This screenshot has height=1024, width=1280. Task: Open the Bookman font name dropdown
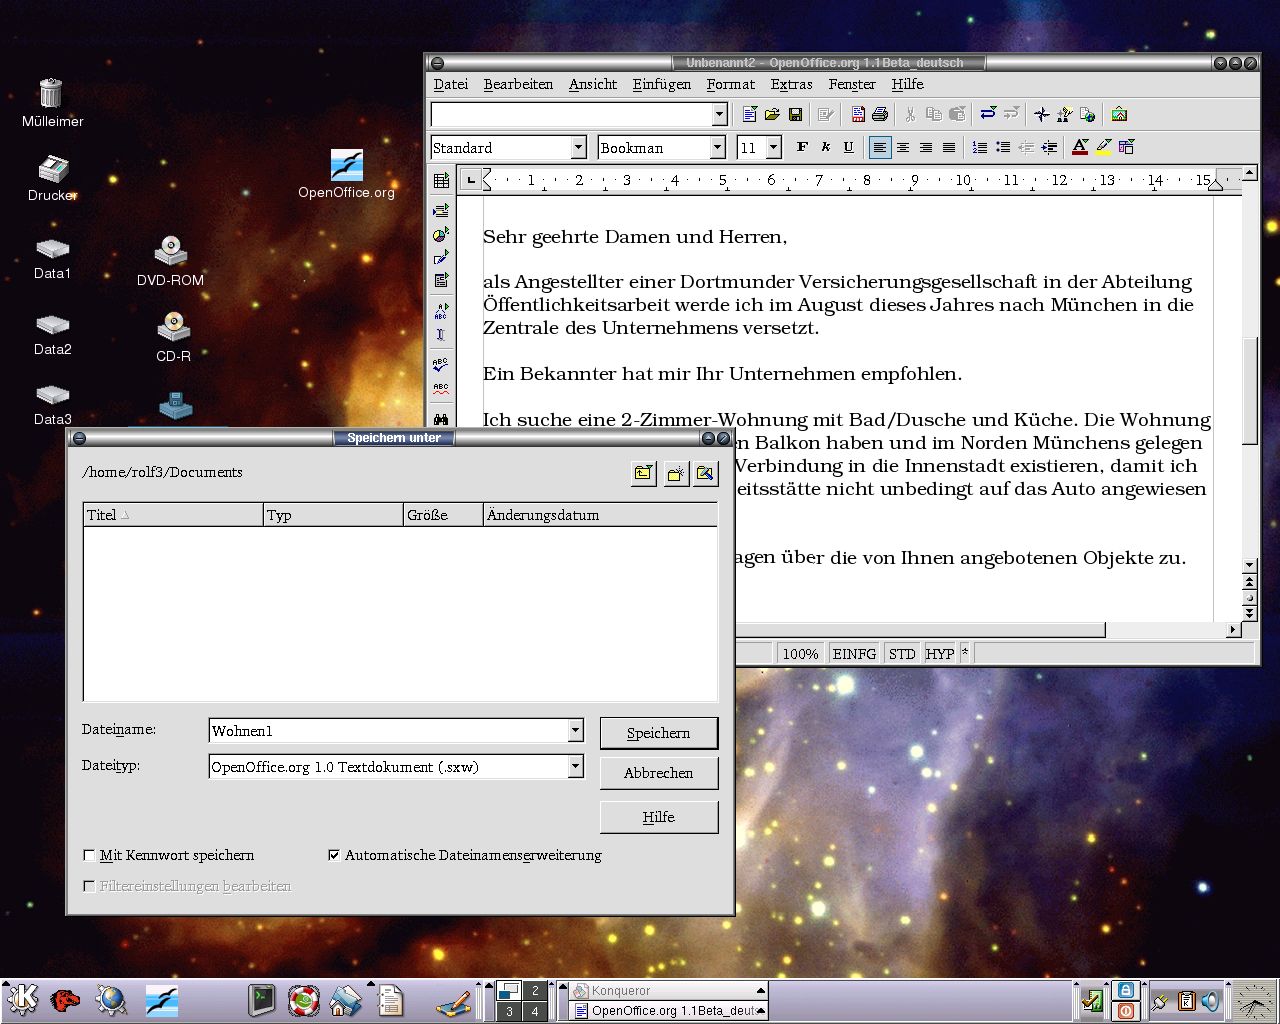coord(717,148)
